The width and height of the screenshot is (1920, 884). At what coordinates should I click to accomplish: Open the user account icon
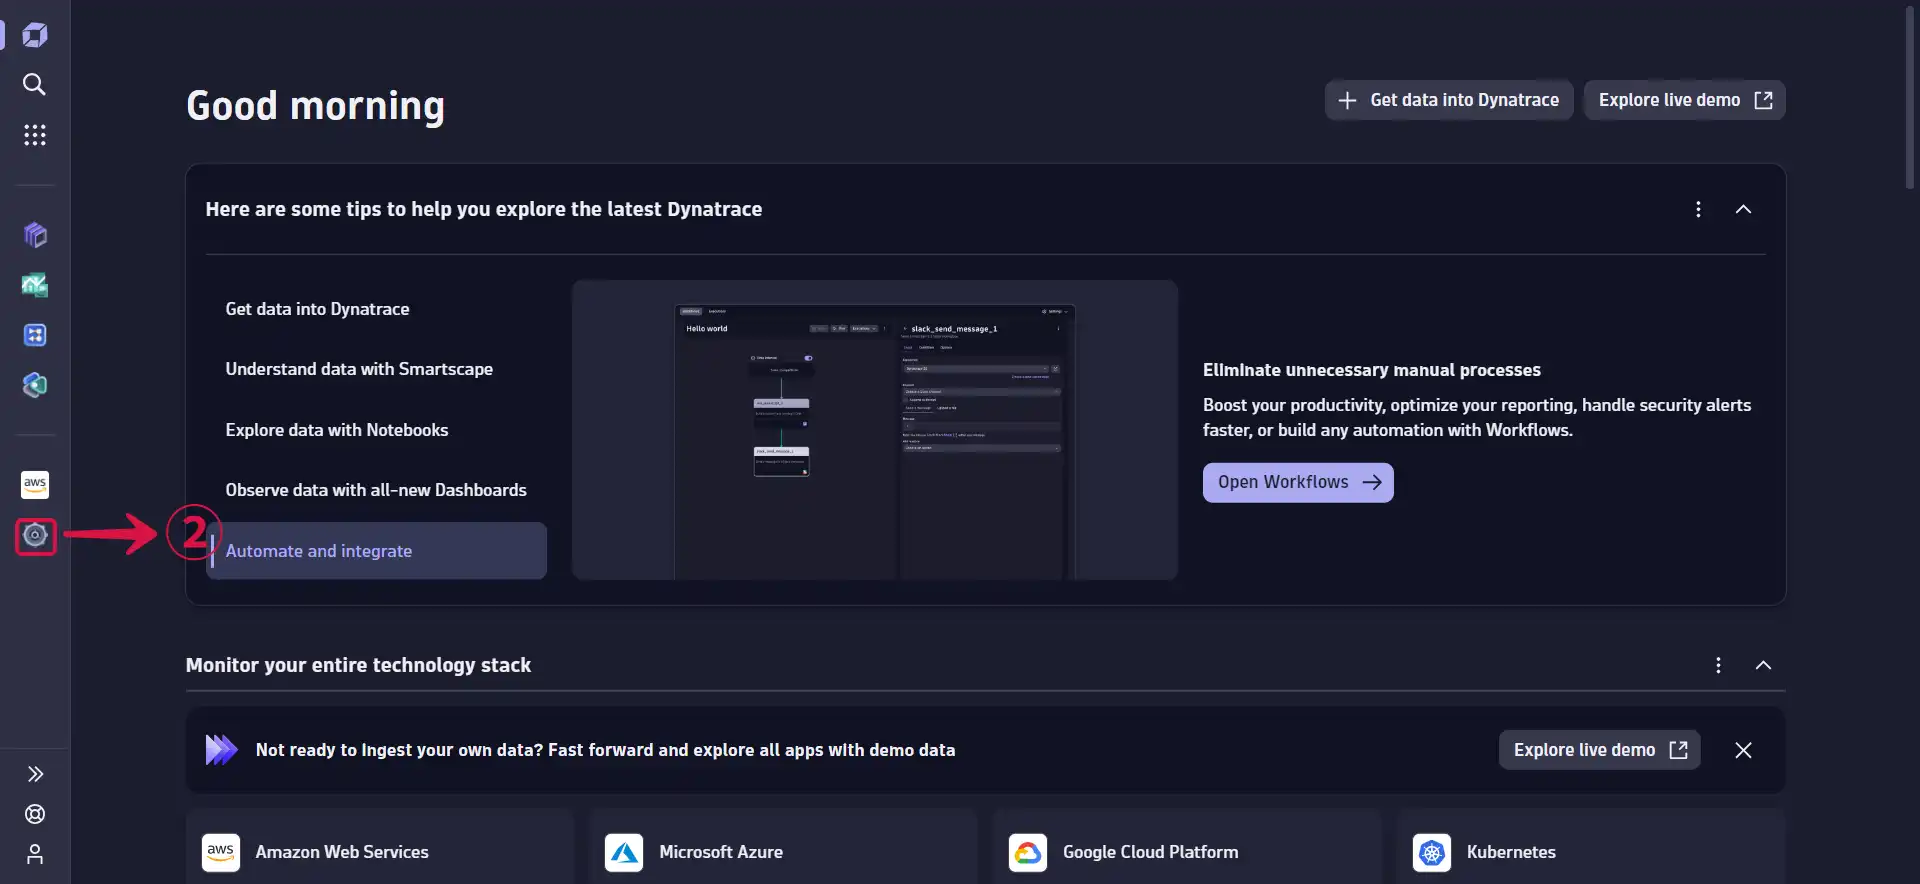tap(35, 854)
